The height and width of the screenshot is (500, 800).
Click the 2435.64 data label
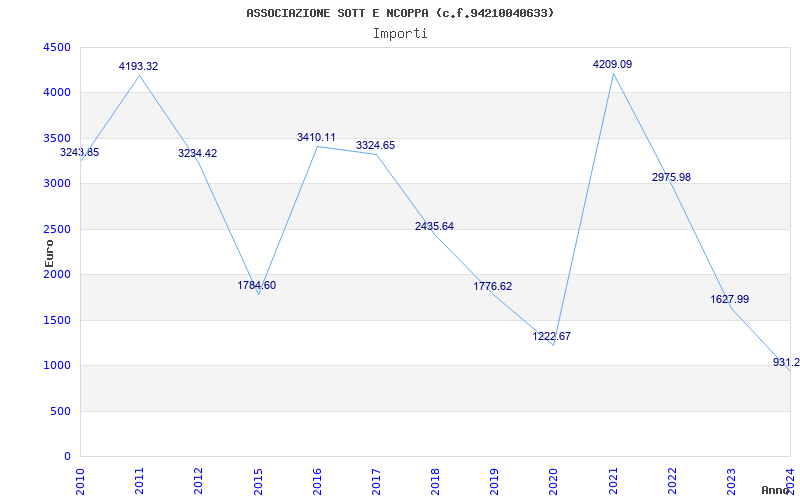434,226
